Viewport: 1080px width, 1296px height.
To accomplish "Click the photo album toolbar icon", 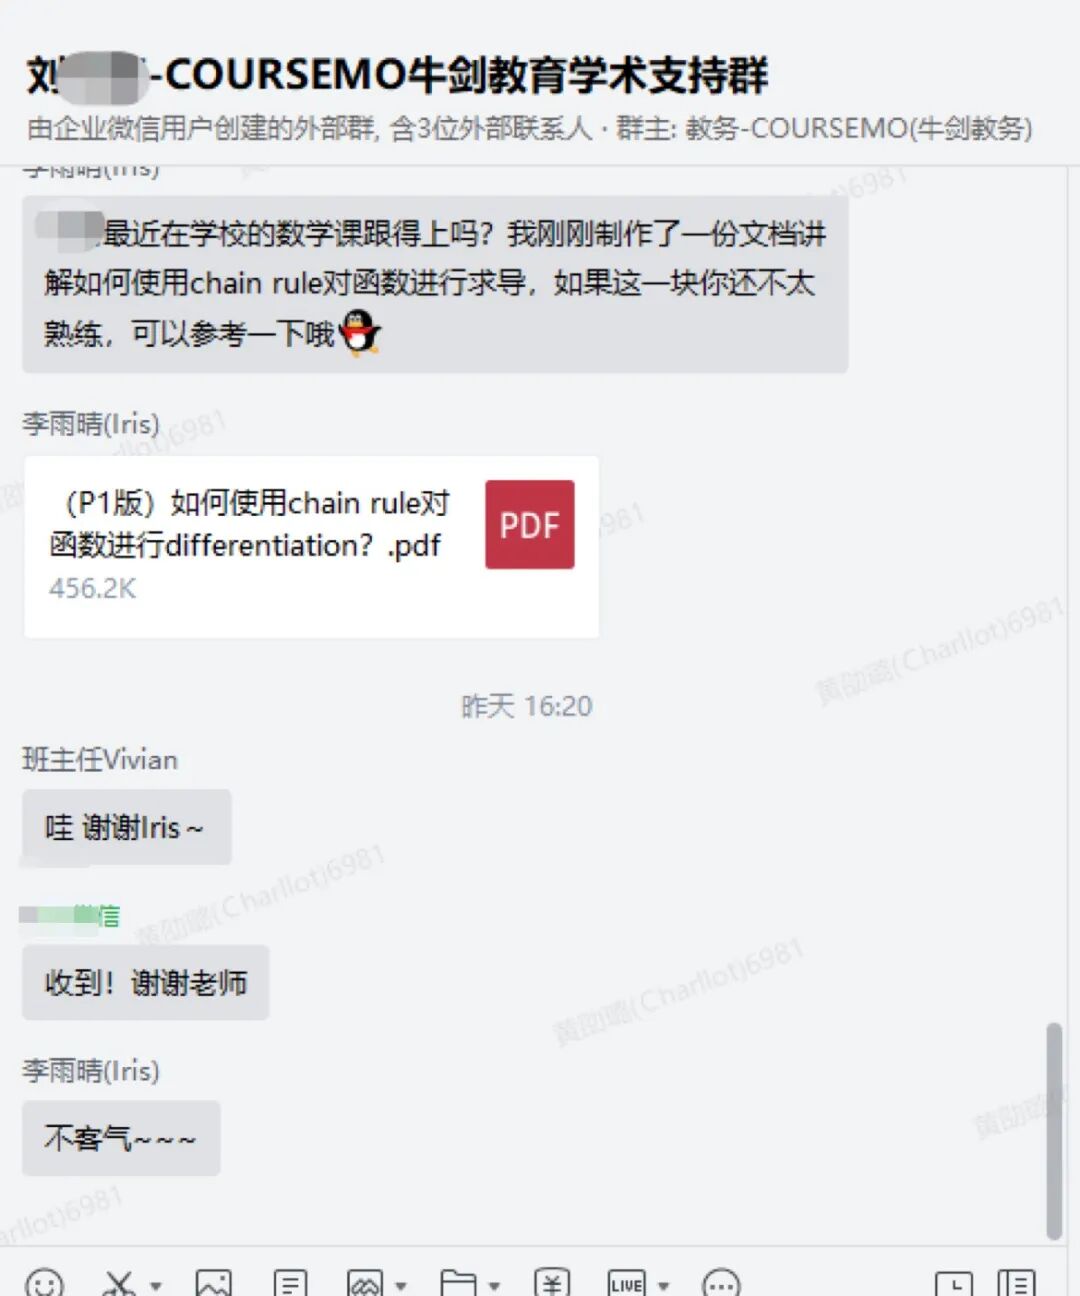I will [x=365, y=1284].
